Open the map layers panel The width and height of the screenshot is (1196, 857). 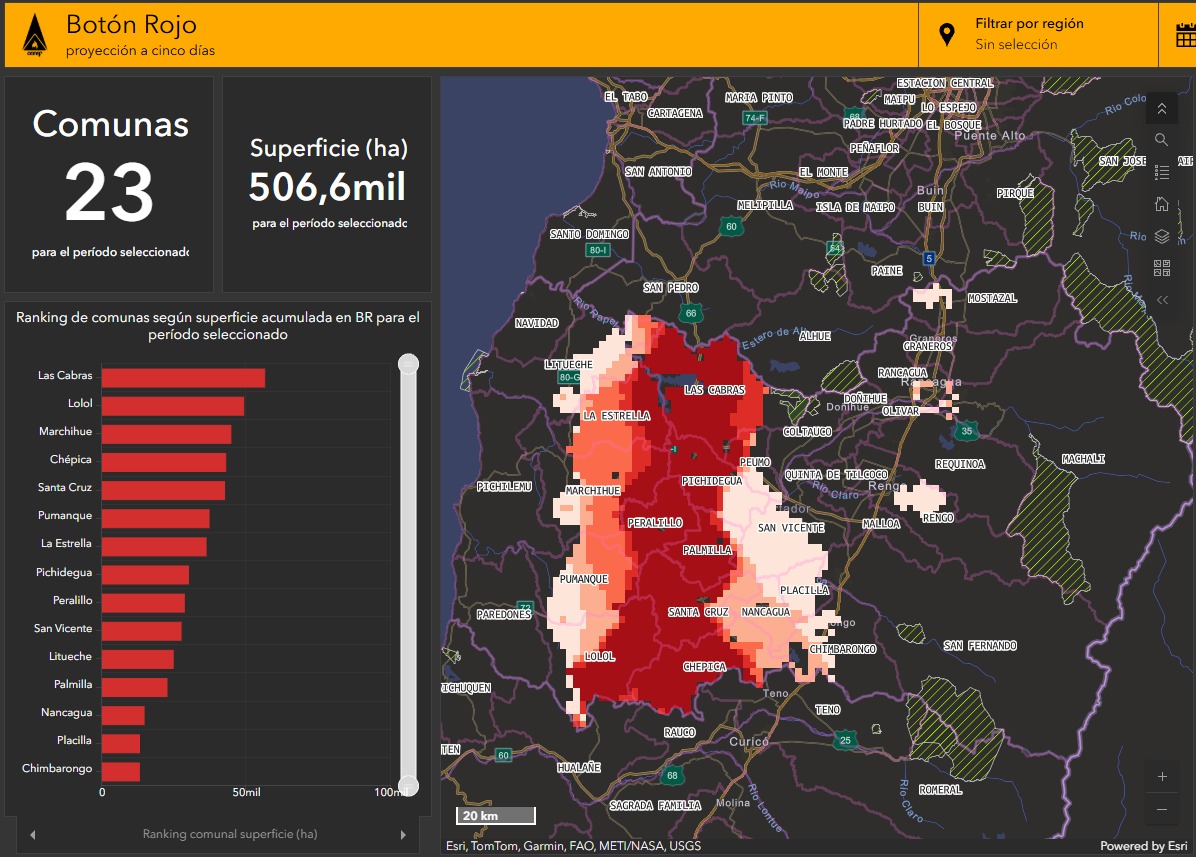[x=1161, y=237]
